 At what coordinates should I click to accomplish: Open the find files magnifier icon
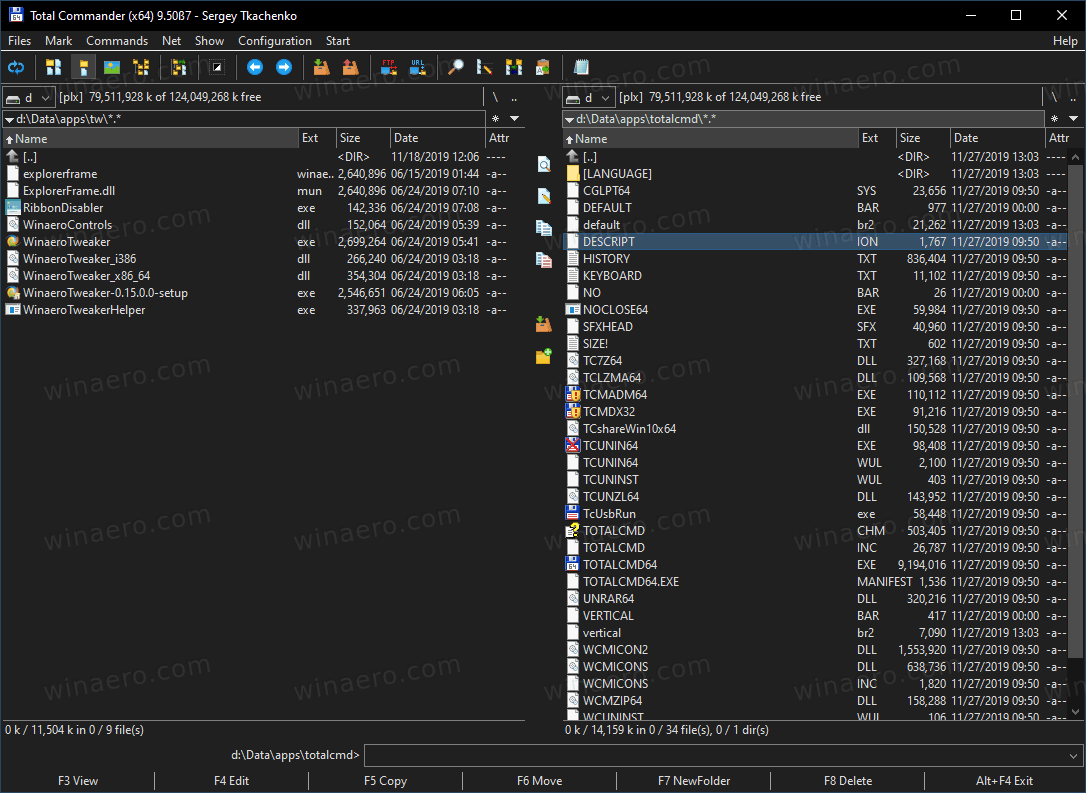click(x=455, y=67)
